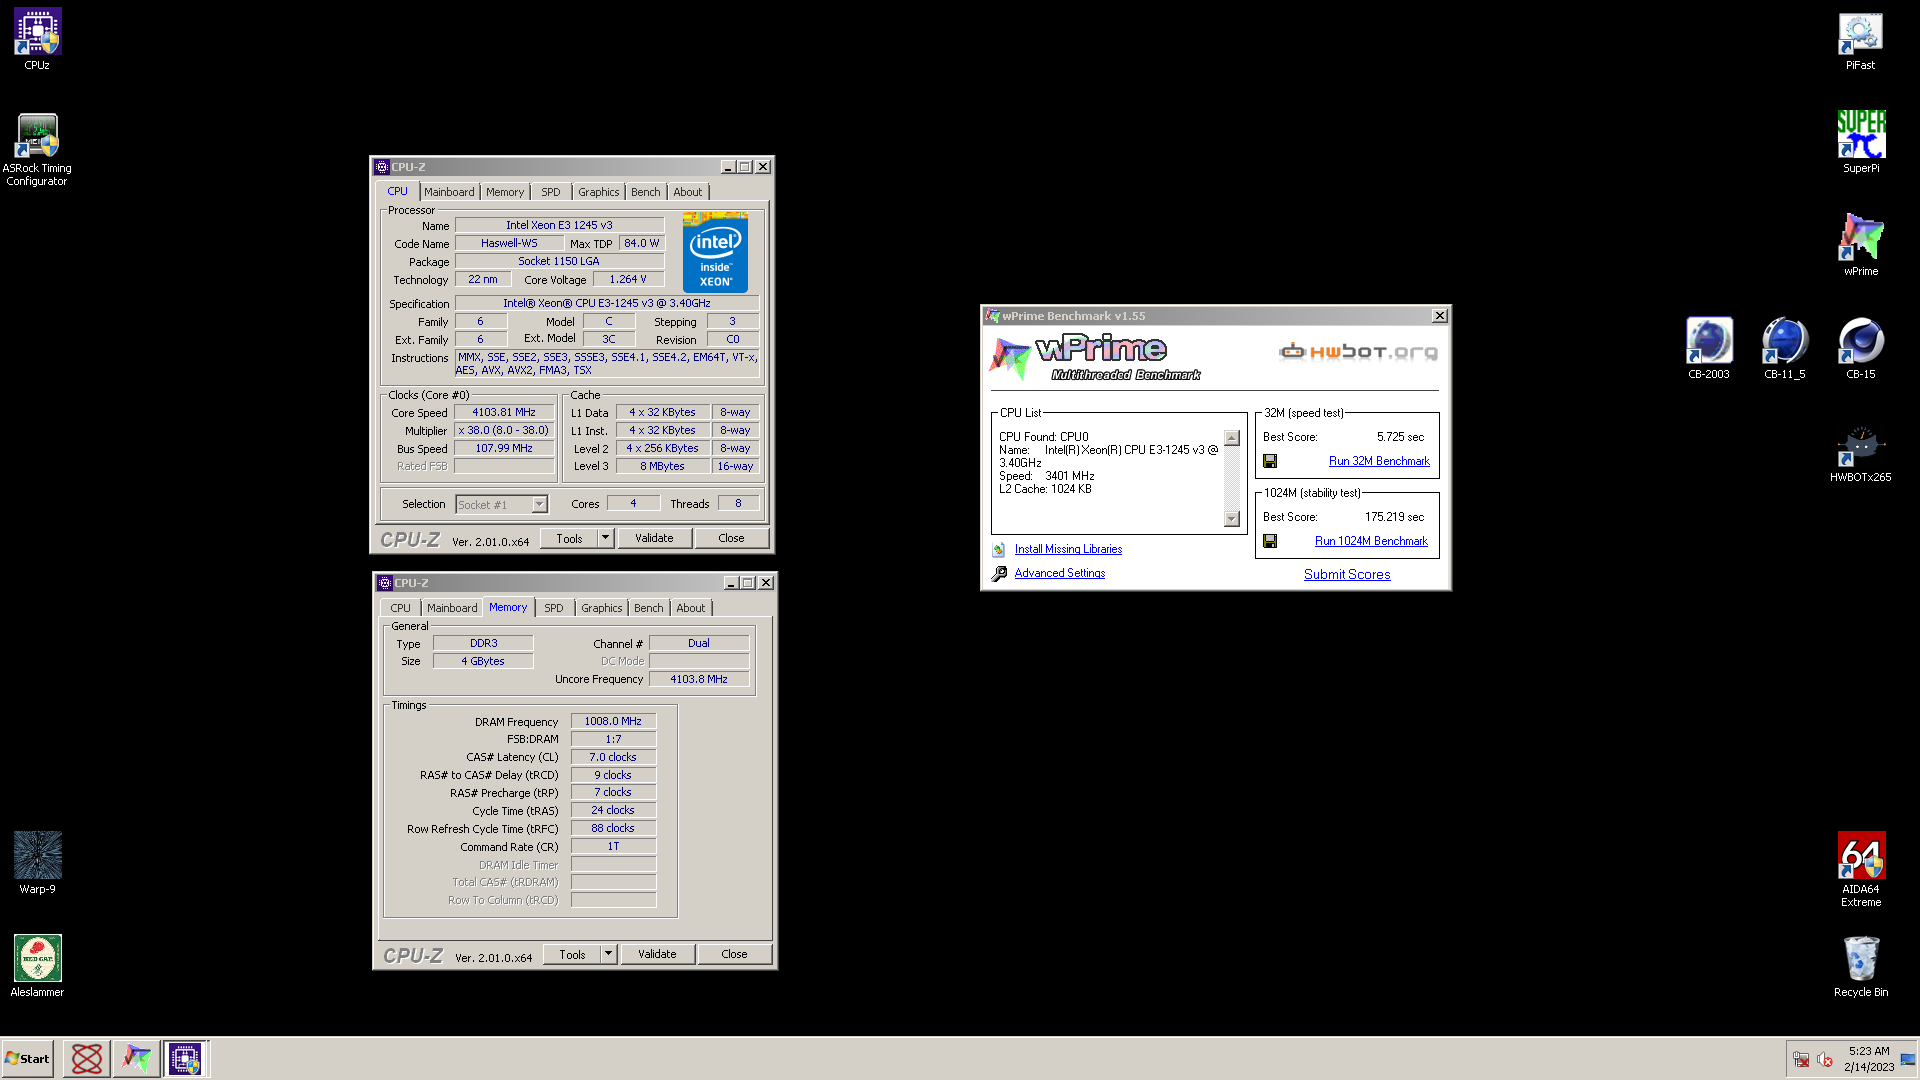Click Validate in upper CPU-Z window
The width and height of the screenshot is (1920, 1080).
654,538
